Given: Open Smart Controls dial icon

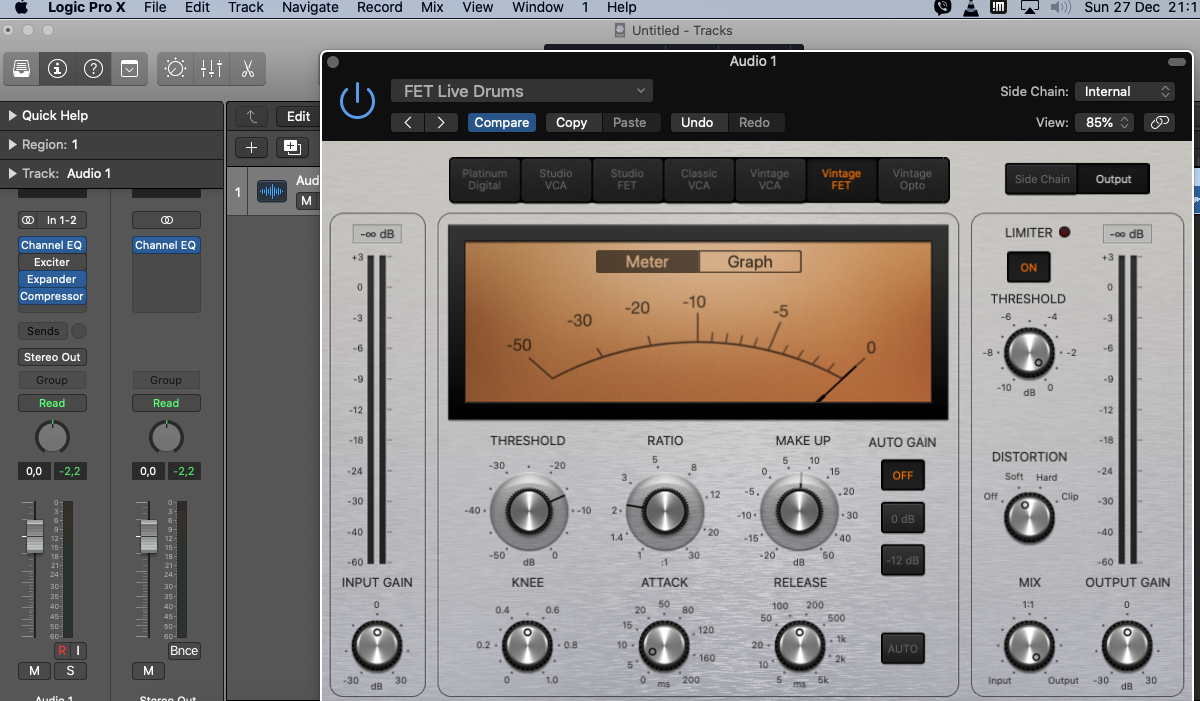Looking at the screenshot, I should [175, 69].
